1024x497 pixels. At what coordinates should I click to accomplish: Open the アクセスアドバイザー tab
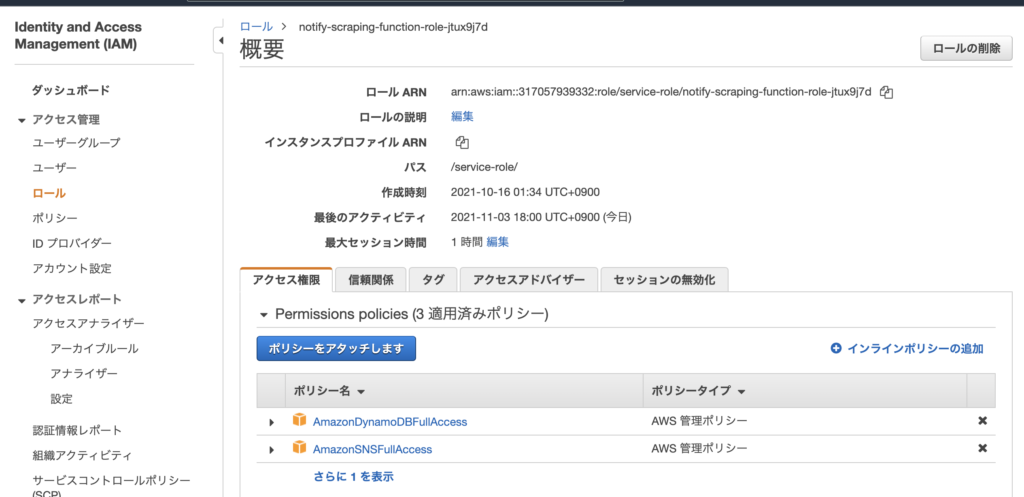tap(529, 280)
